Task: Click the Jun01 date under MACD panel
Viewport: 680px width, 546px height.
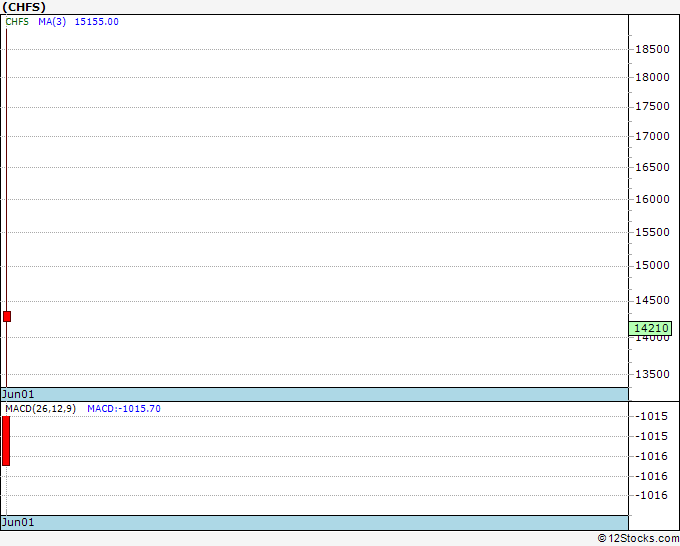Action: point(18,522)
